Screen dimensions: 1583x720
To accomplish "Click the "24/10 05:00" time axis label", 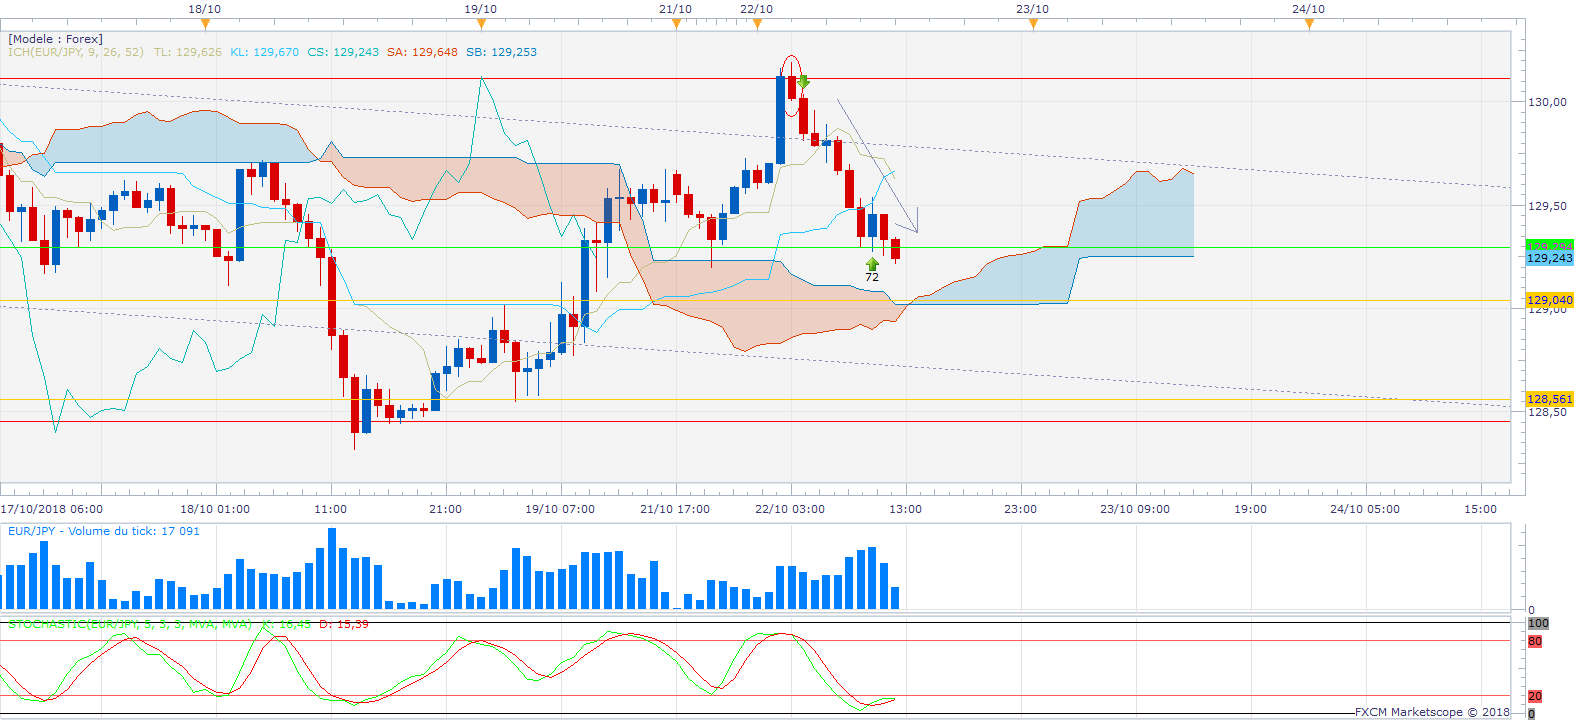I will (1365, 509).
